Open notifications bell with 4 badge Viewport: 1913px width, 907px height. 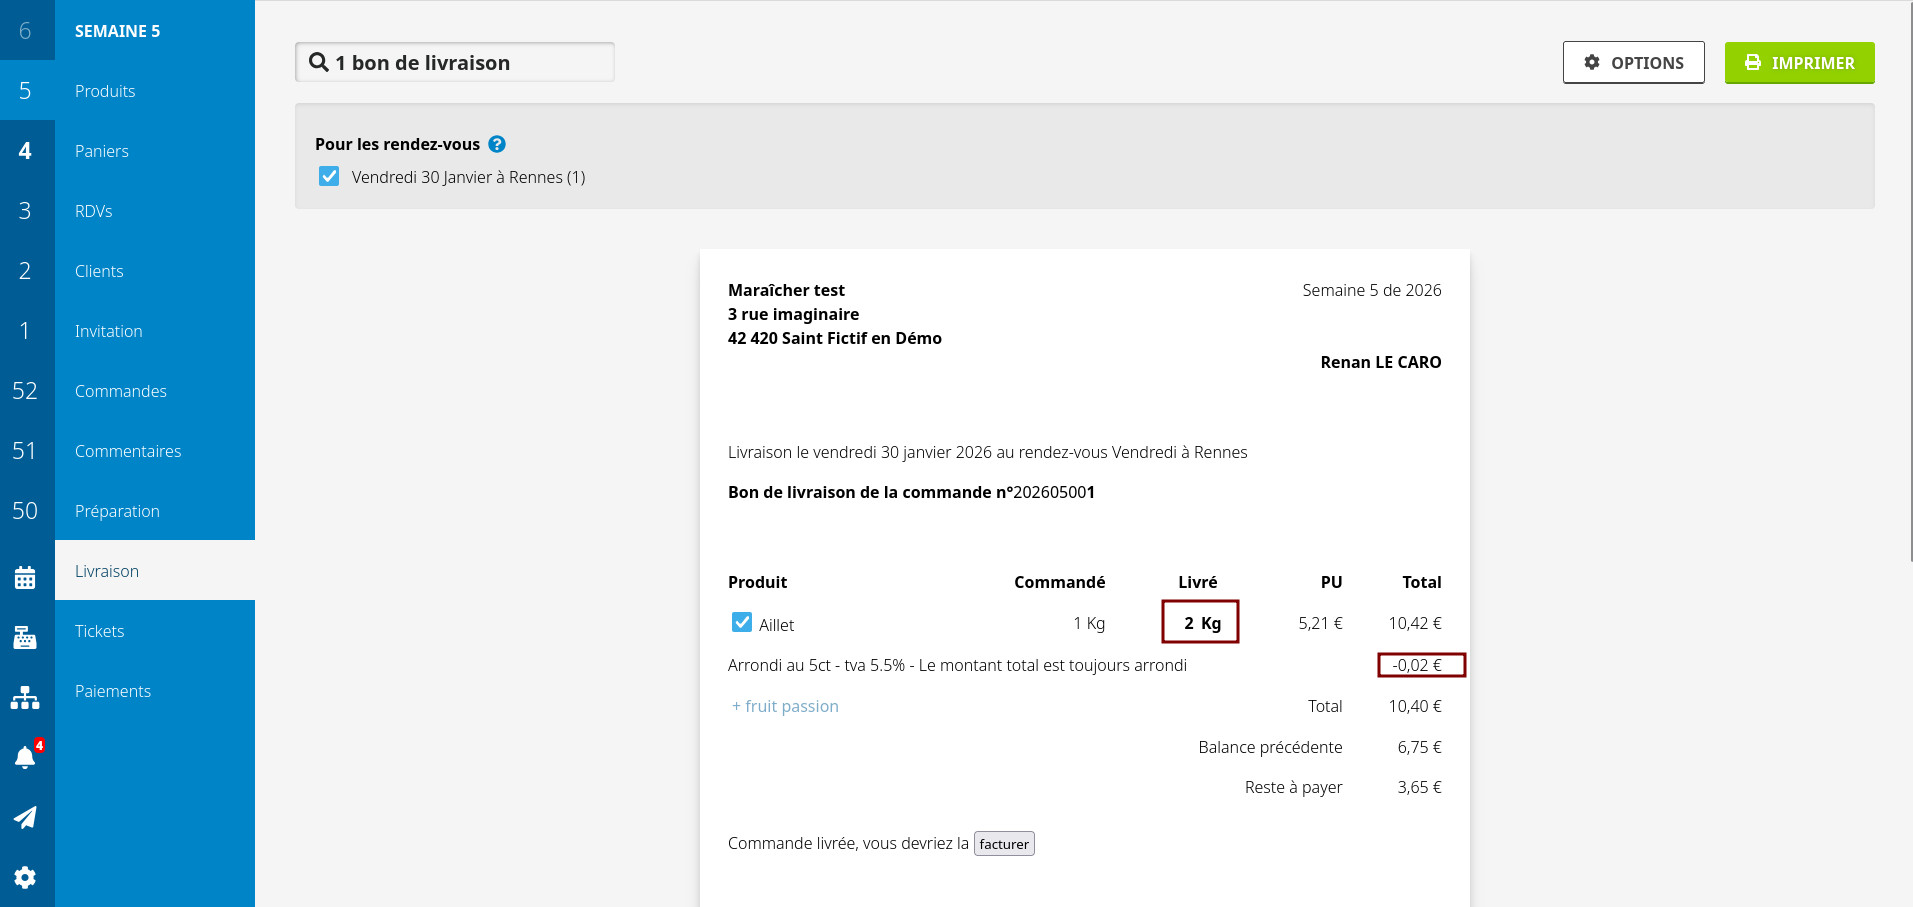(25, 757)
